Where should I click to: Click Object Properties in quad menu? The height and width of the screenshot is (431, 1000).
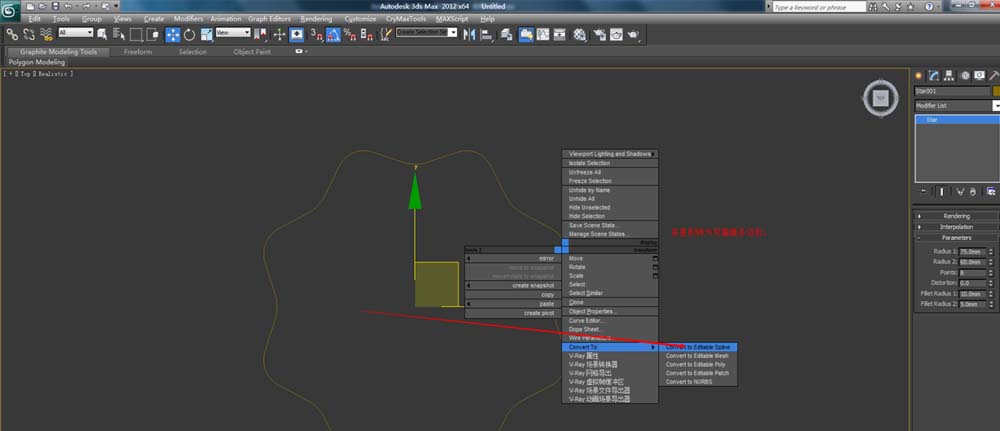610,312
